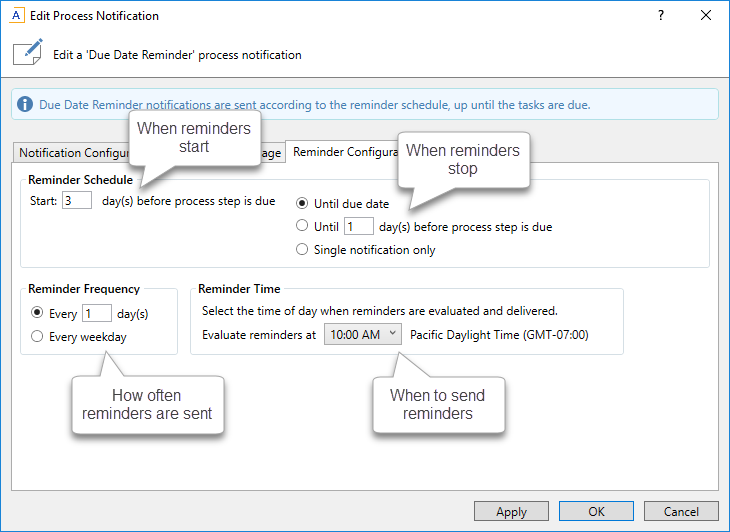730x532 pixels.
Task: Switch to the Notification Configuration tab
Action: pos(70,153)
